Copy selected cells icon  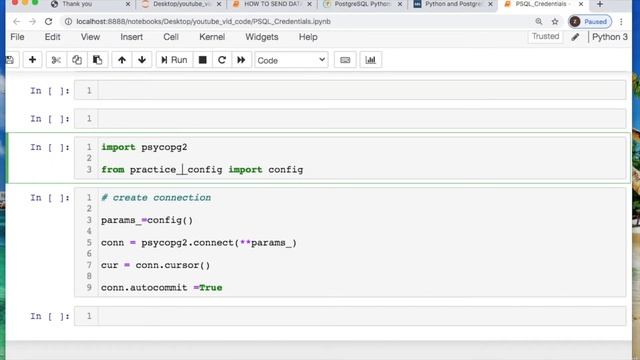click(x=77, y=60)
